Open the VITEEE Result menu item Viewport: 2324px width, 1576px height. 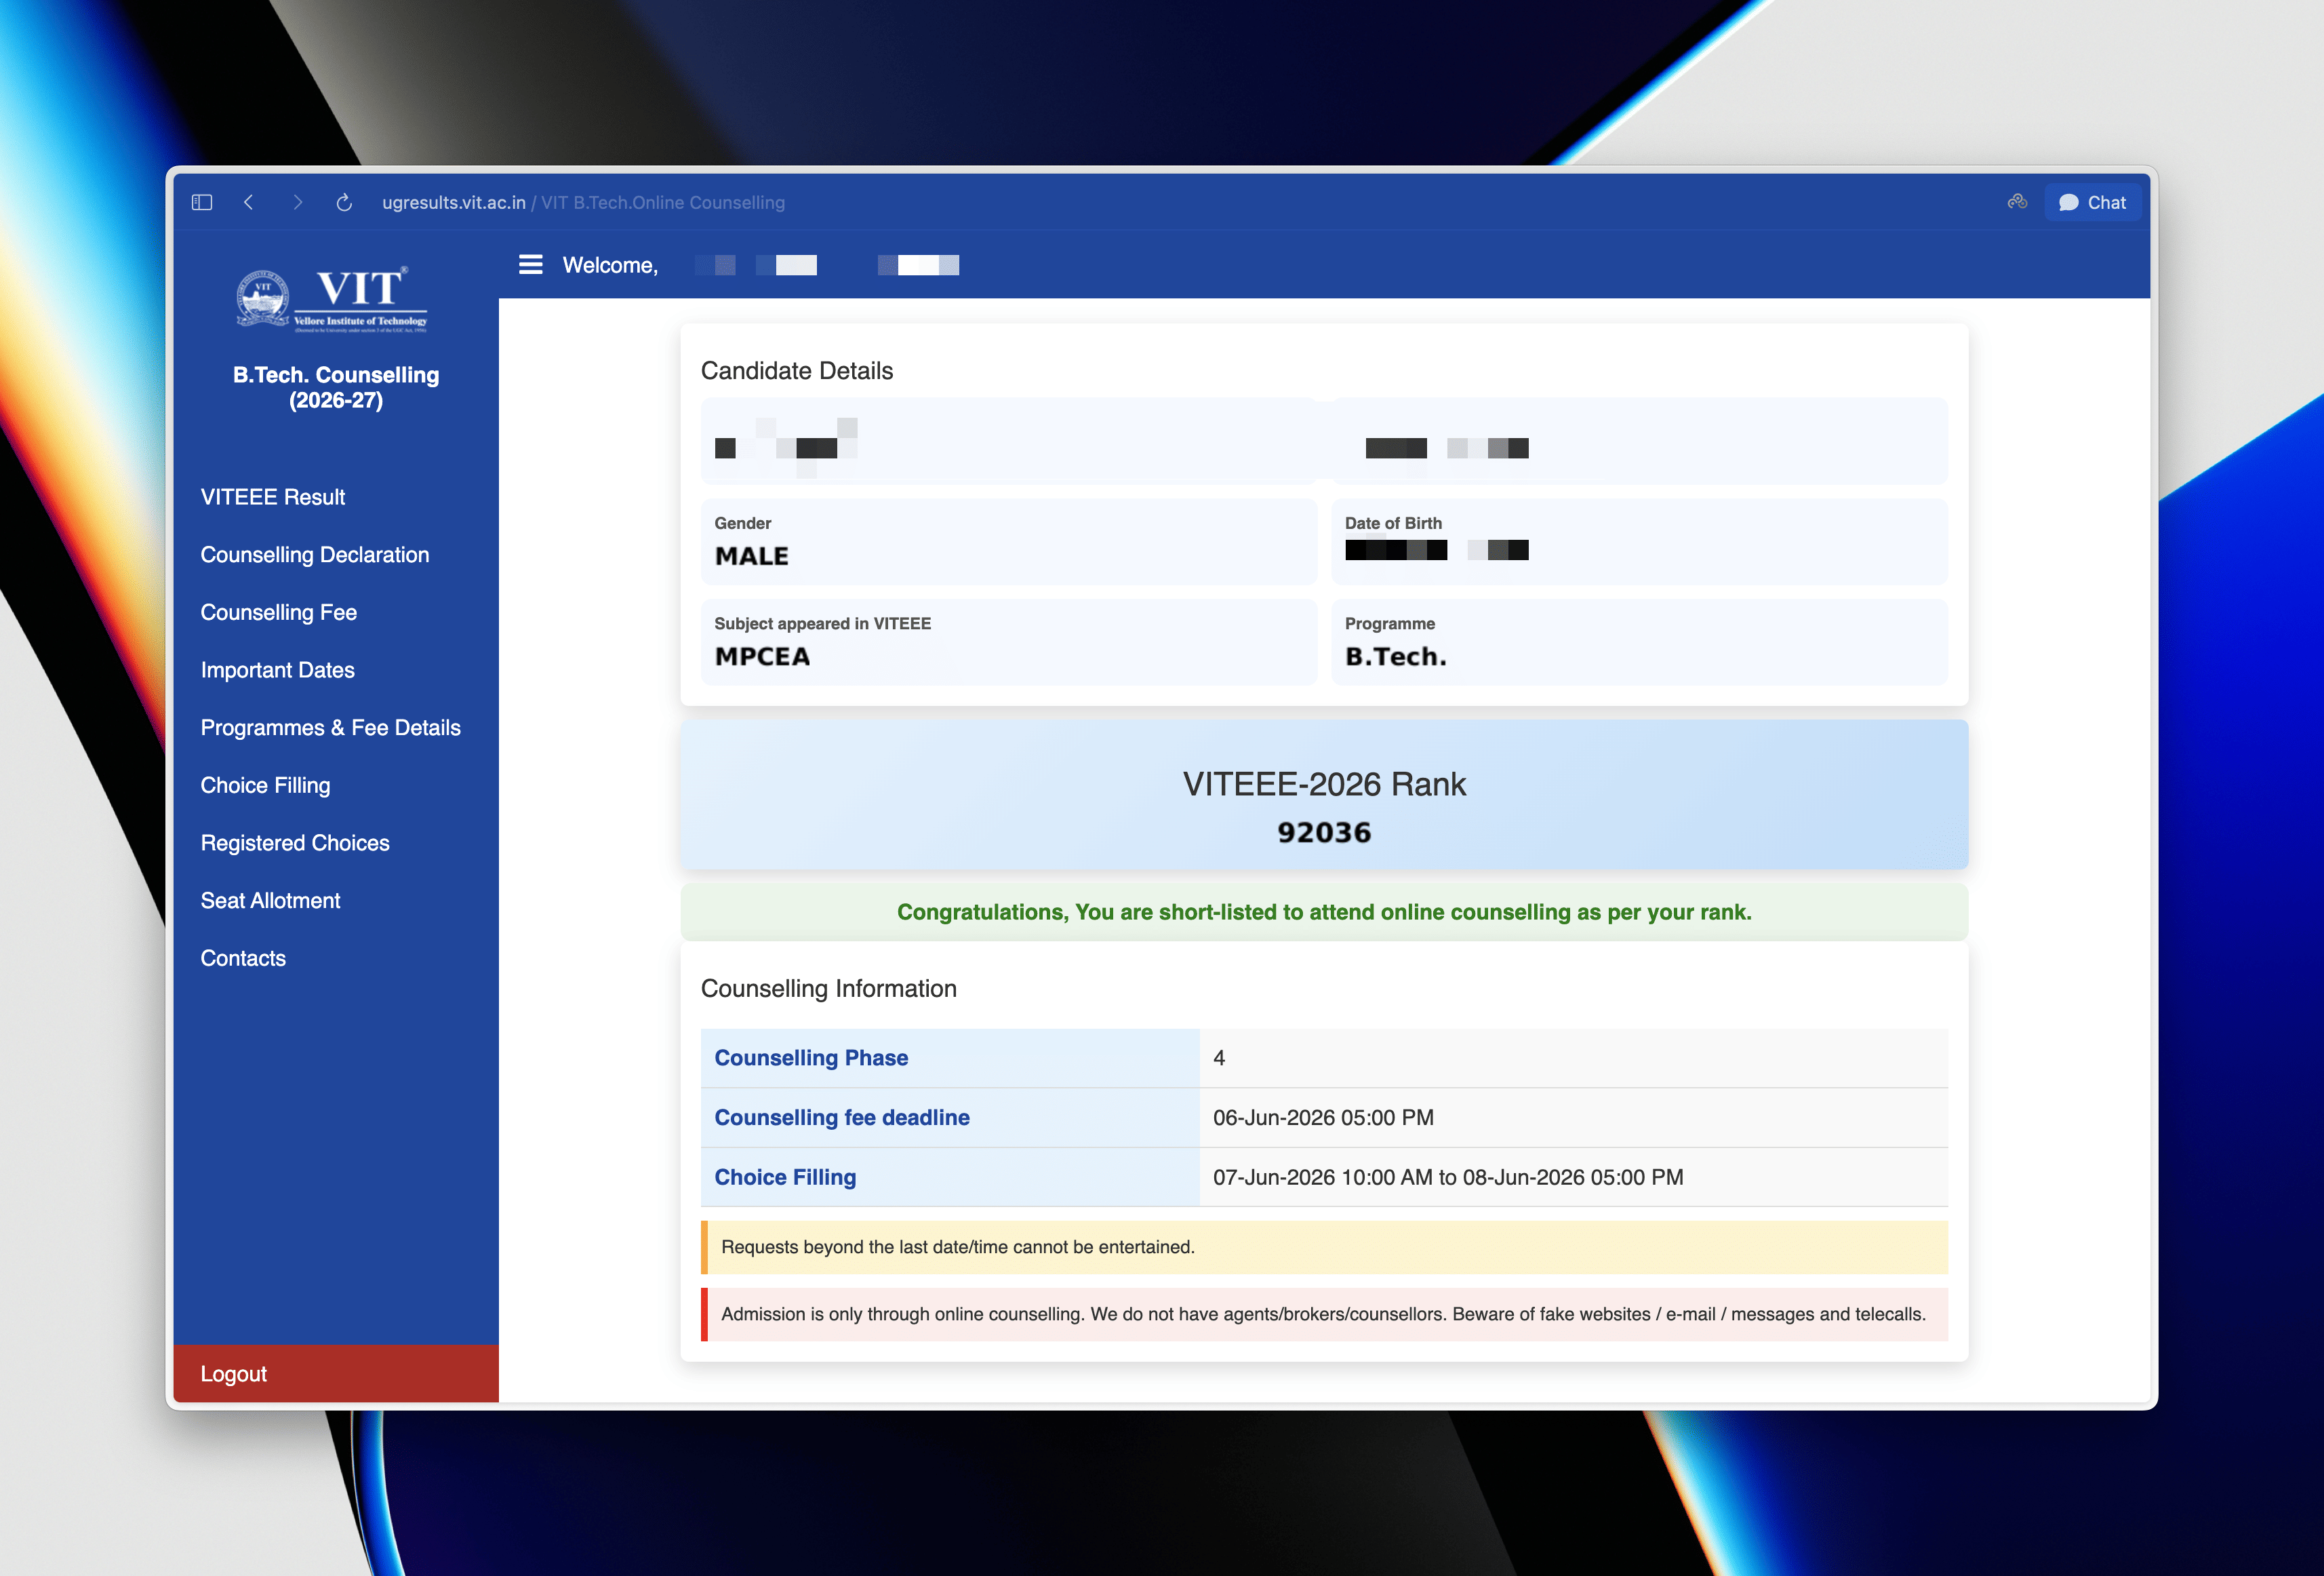[273, 497]
